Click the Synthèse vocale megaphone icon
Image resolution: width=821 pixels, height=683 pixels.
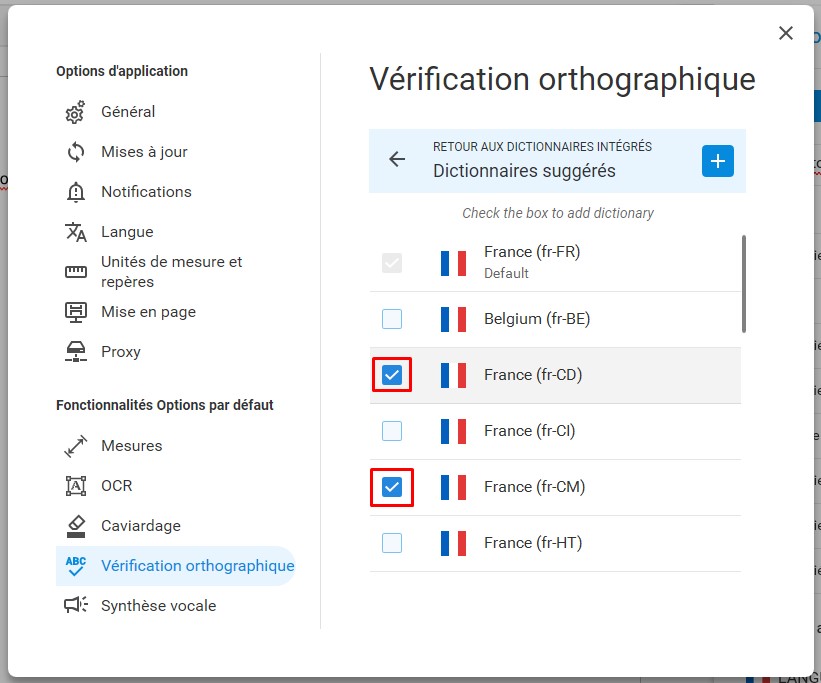click(x=75, y=605)
